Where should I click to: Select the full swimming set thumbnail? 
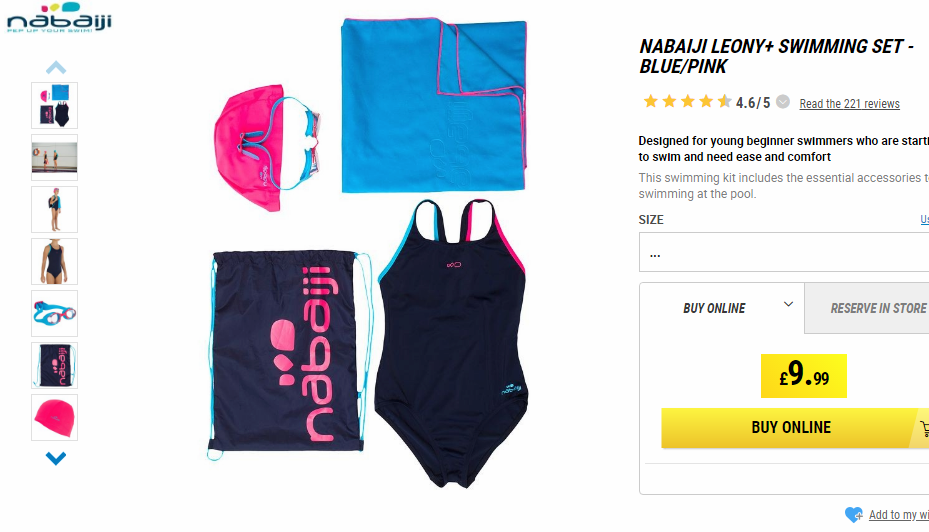click(x=55, y=105)
